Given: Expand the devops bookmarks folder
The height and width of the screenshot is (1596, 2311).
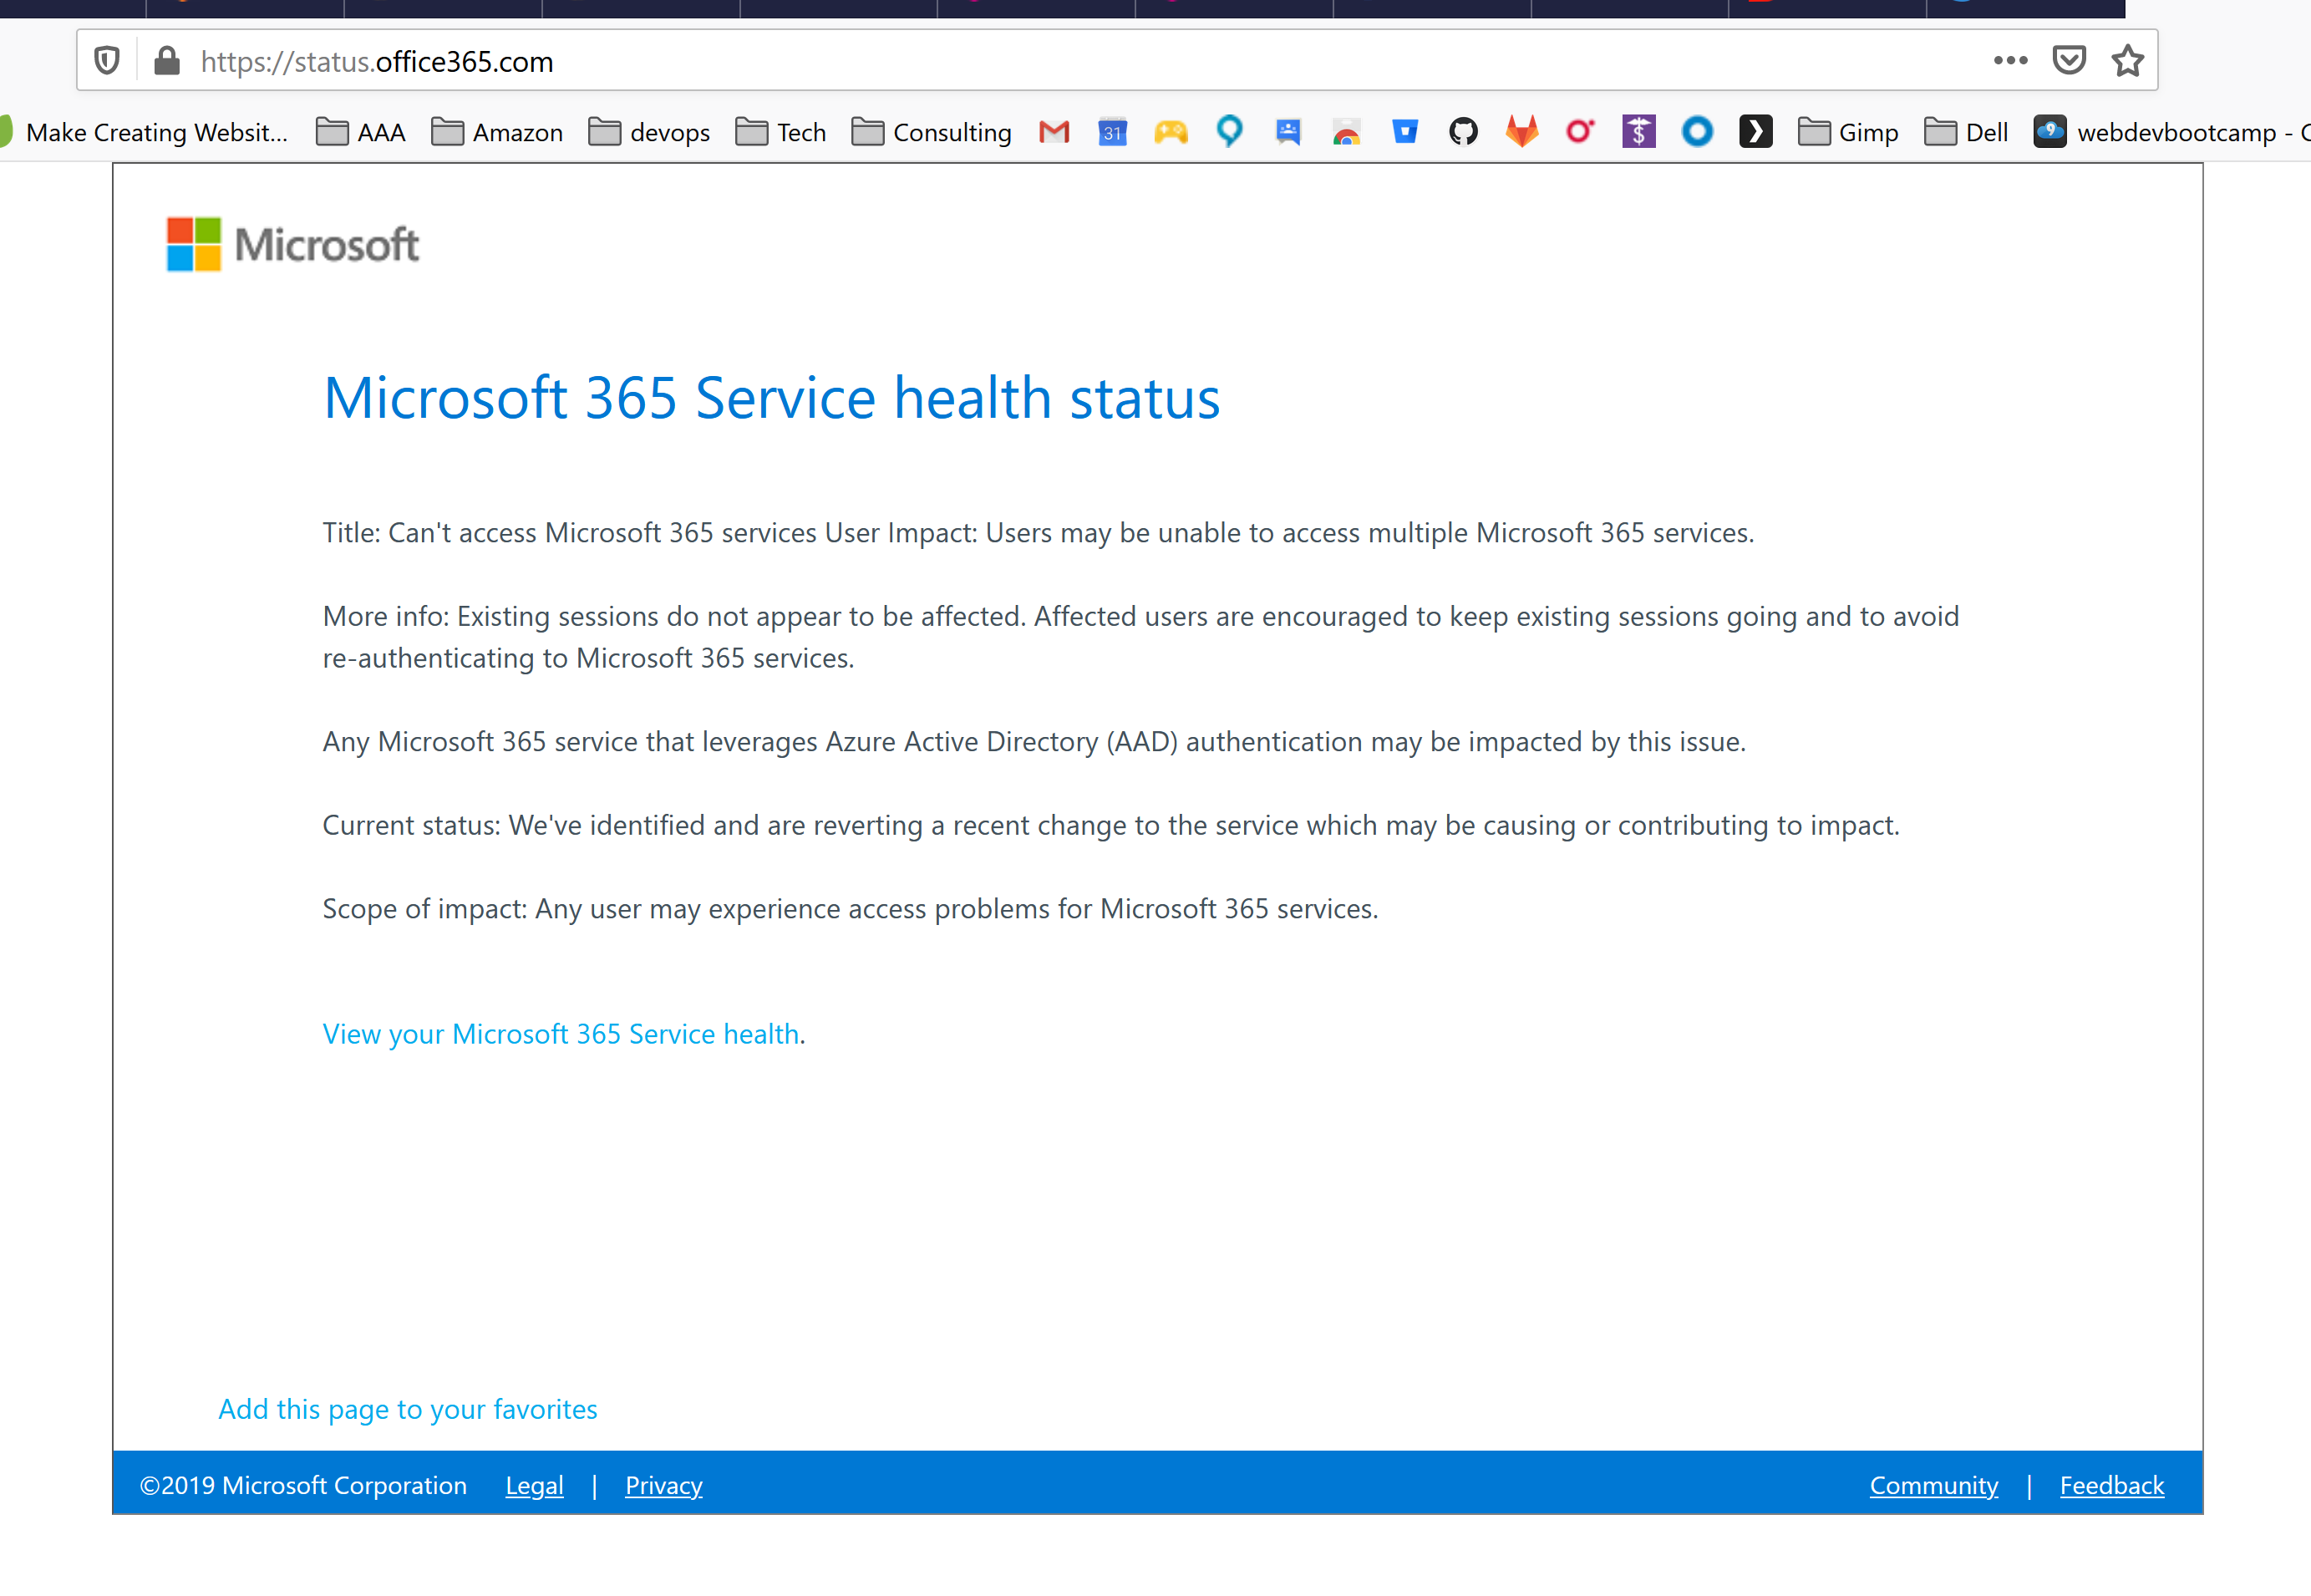Looking at the screenshot, I should (649, 132).
